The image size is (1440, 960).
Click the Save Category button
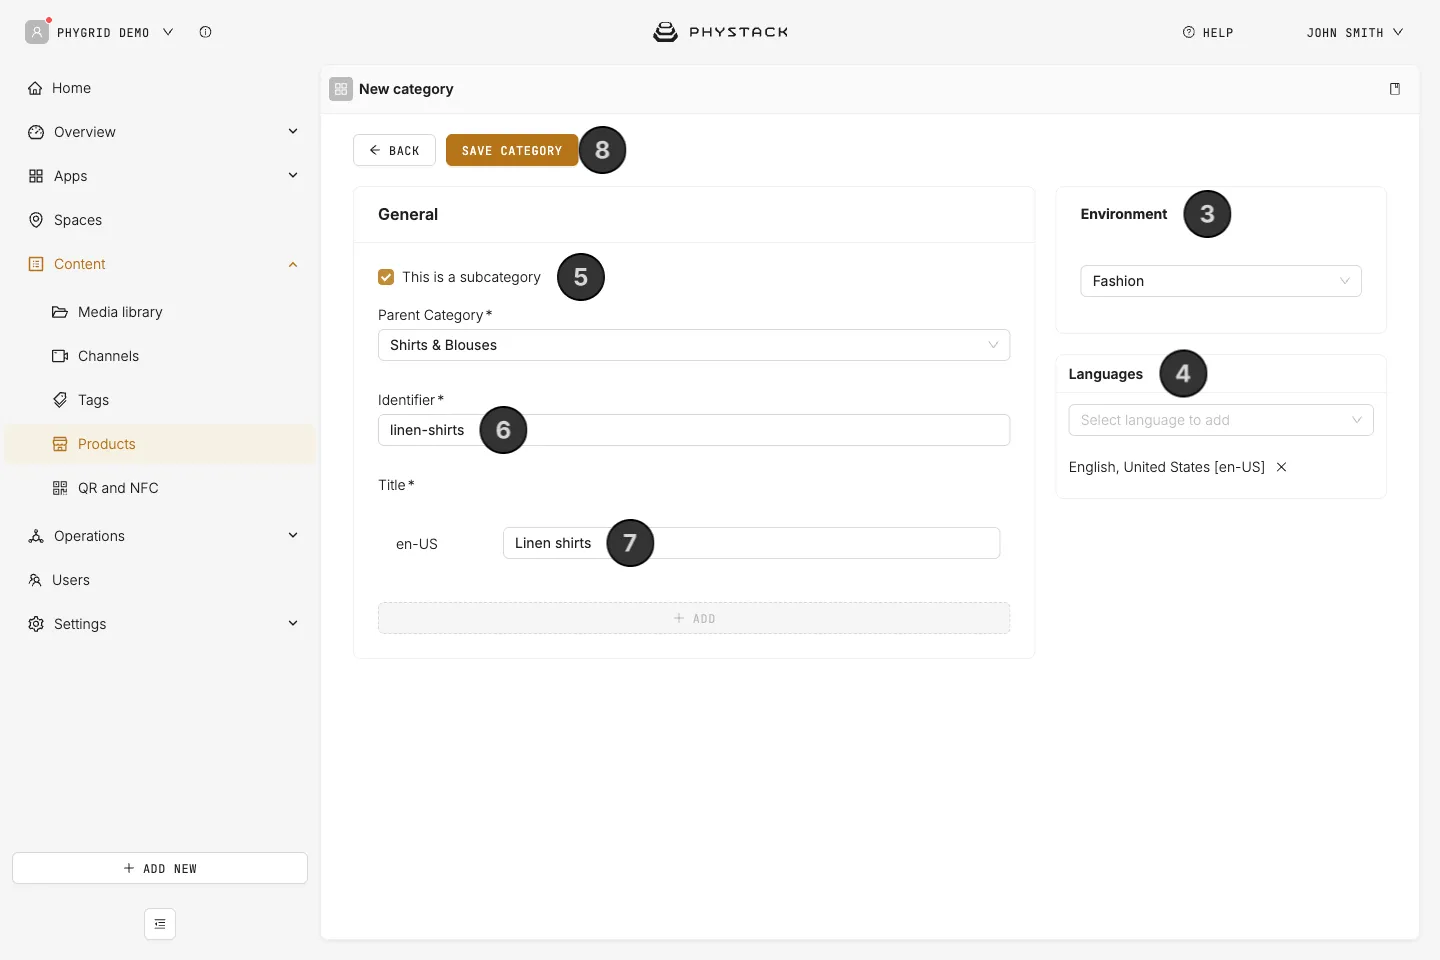pos(512,150)
